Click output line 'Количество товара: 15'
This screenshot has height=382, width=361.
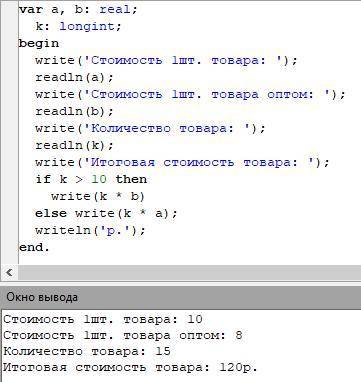(x=87, y=351)
